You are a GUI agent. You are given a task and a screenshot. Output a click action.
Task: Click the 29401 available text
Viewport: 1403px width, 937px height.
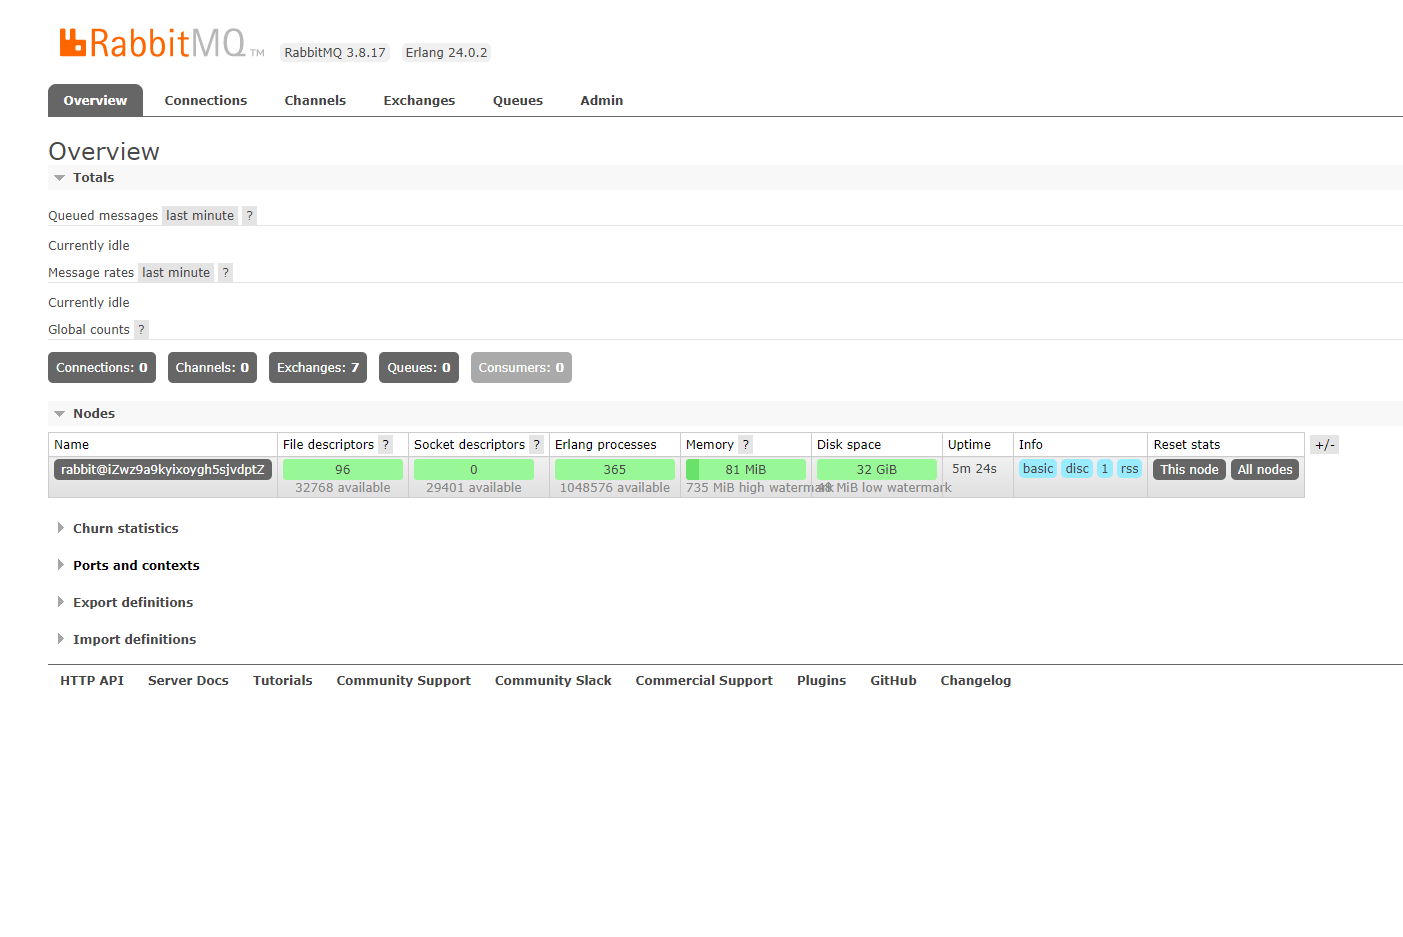point(474,488)
